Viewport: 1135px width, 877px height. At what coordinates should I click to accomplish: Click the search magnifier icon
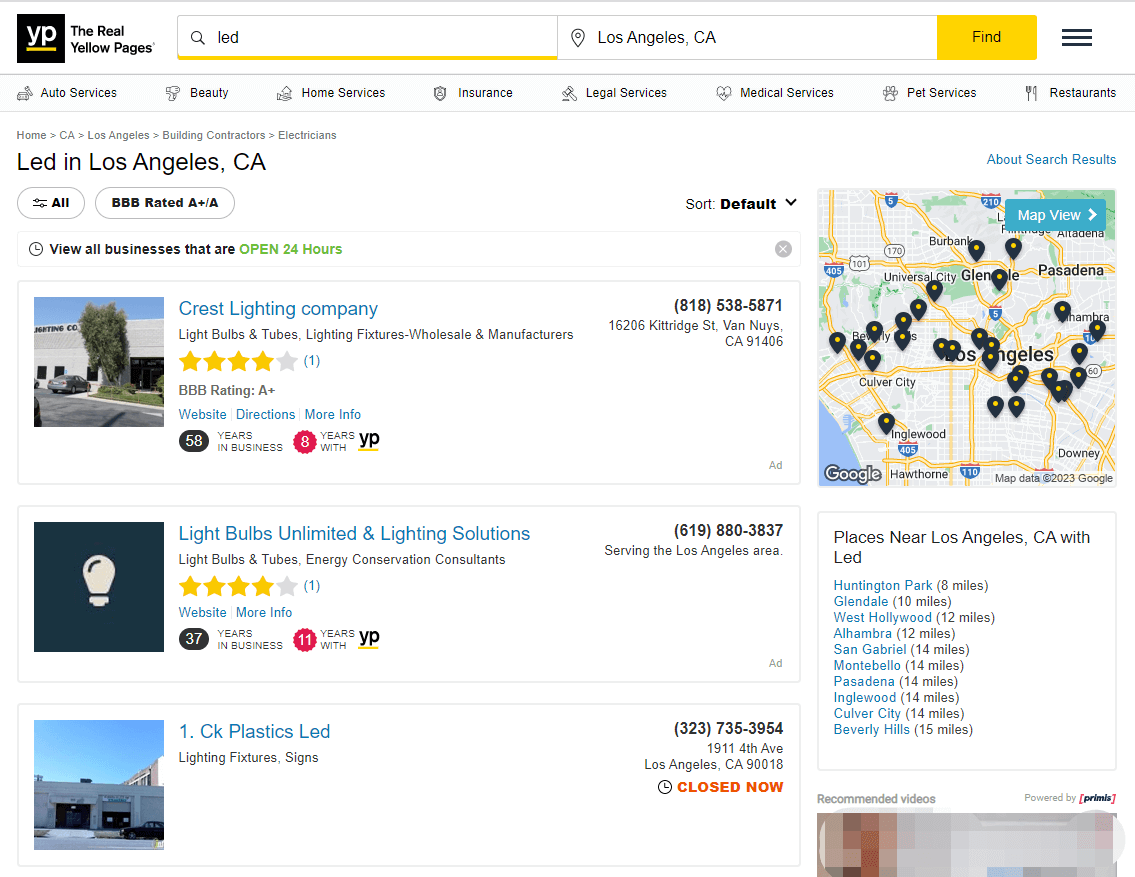point(198,38)
